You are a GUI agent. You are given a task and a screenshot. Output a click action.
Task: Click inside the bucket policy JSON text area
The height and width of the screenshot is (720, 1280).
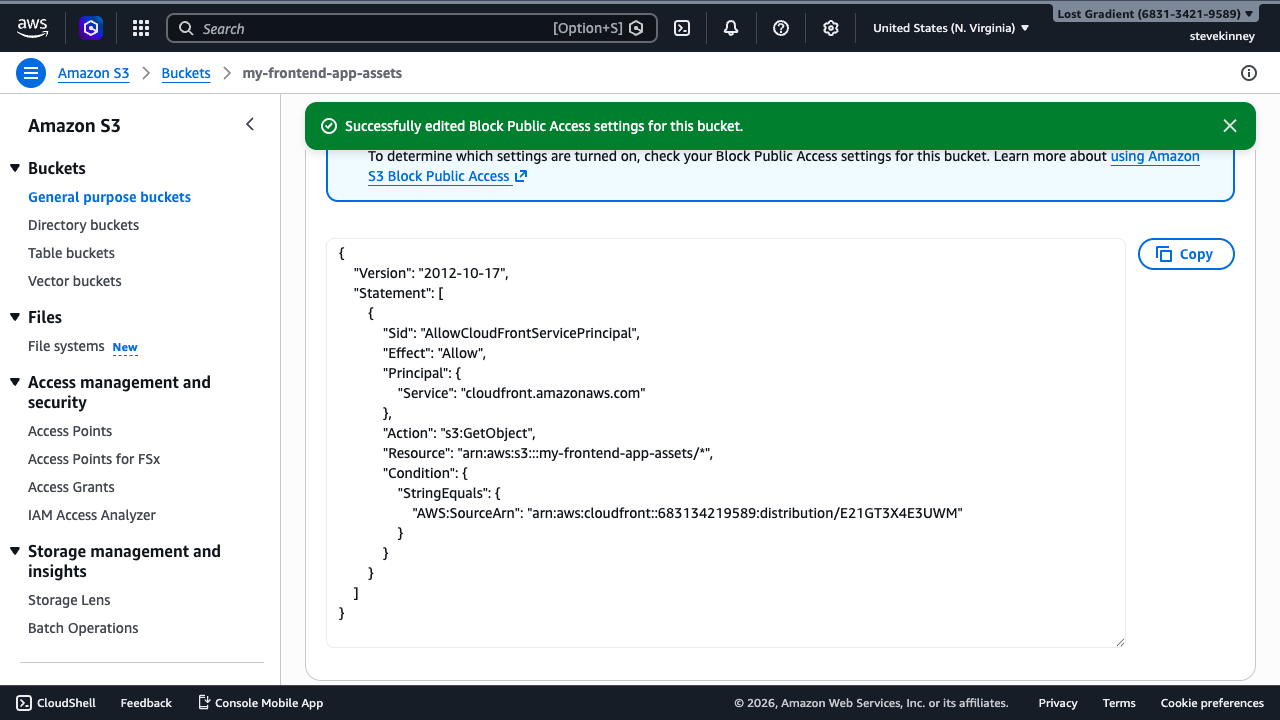click(x=726, y=443)
